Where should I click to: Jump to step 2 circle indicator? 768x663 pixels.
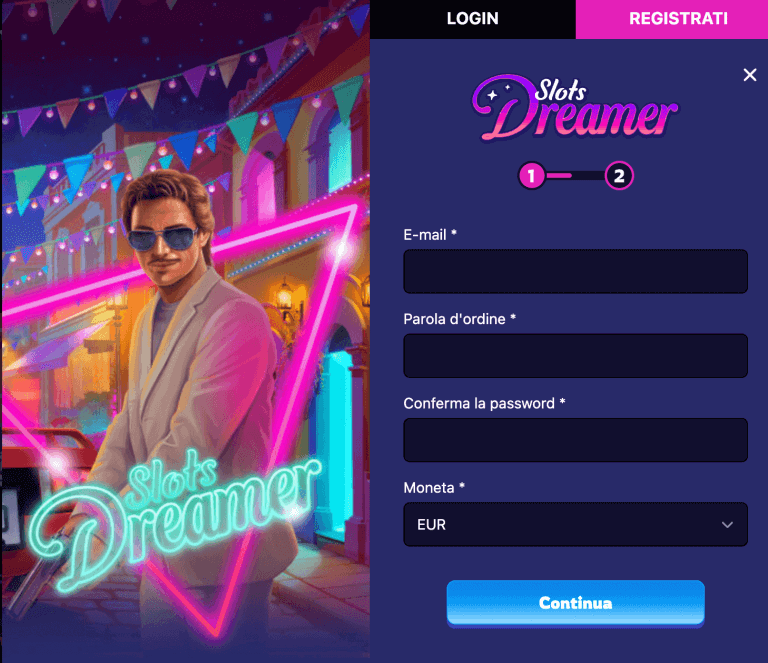pos(619,175)
